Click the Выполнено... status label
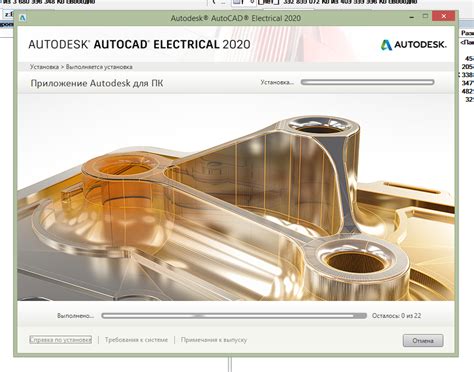The image size is (474, 372). point(75,315)
